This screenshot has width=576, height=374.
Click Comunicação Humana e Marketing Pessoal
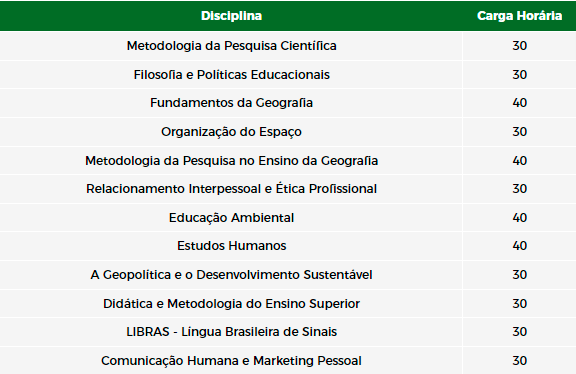(231, 361)
